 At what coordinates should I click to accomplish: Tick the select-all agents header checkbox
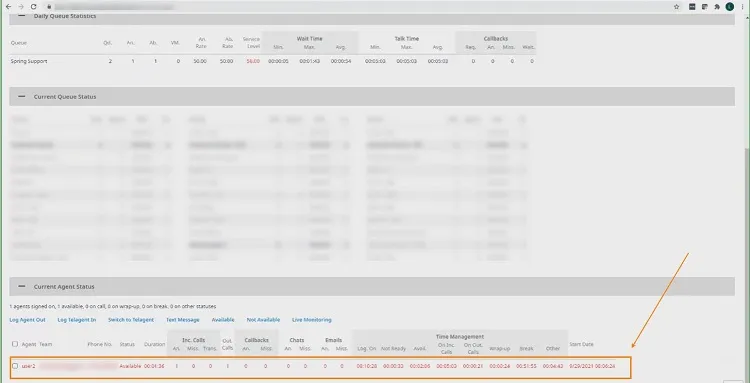[15, 344]
